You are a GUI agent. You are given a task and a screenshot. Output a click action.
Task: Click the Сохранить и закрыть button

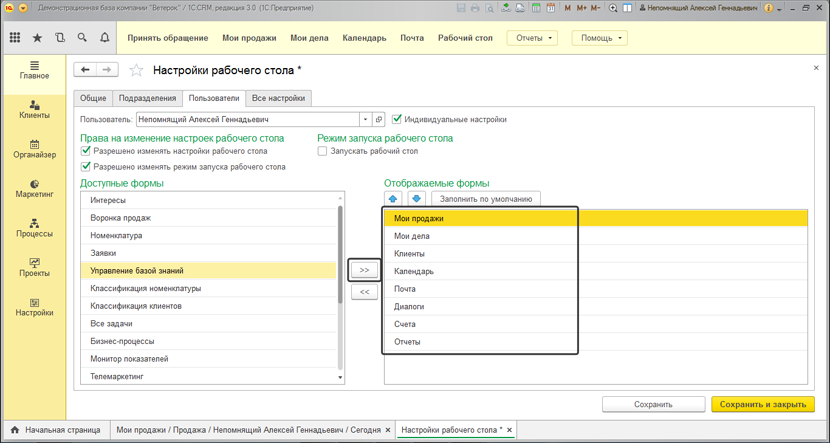coord(762,405)
